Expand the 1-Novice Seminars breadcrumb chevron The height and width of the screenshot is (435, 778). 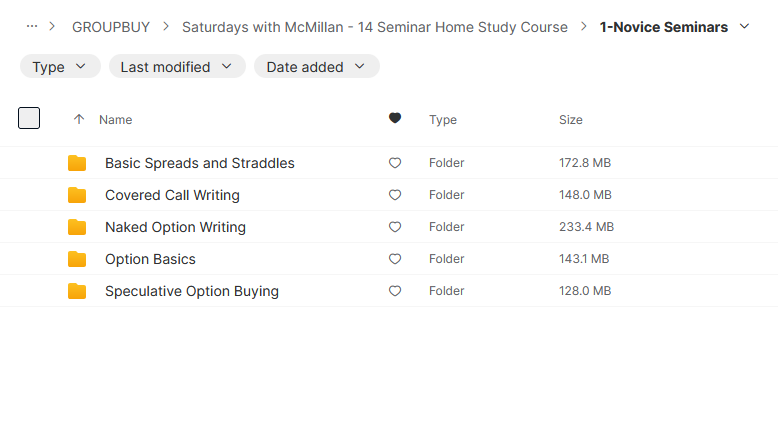coord(744,27)
